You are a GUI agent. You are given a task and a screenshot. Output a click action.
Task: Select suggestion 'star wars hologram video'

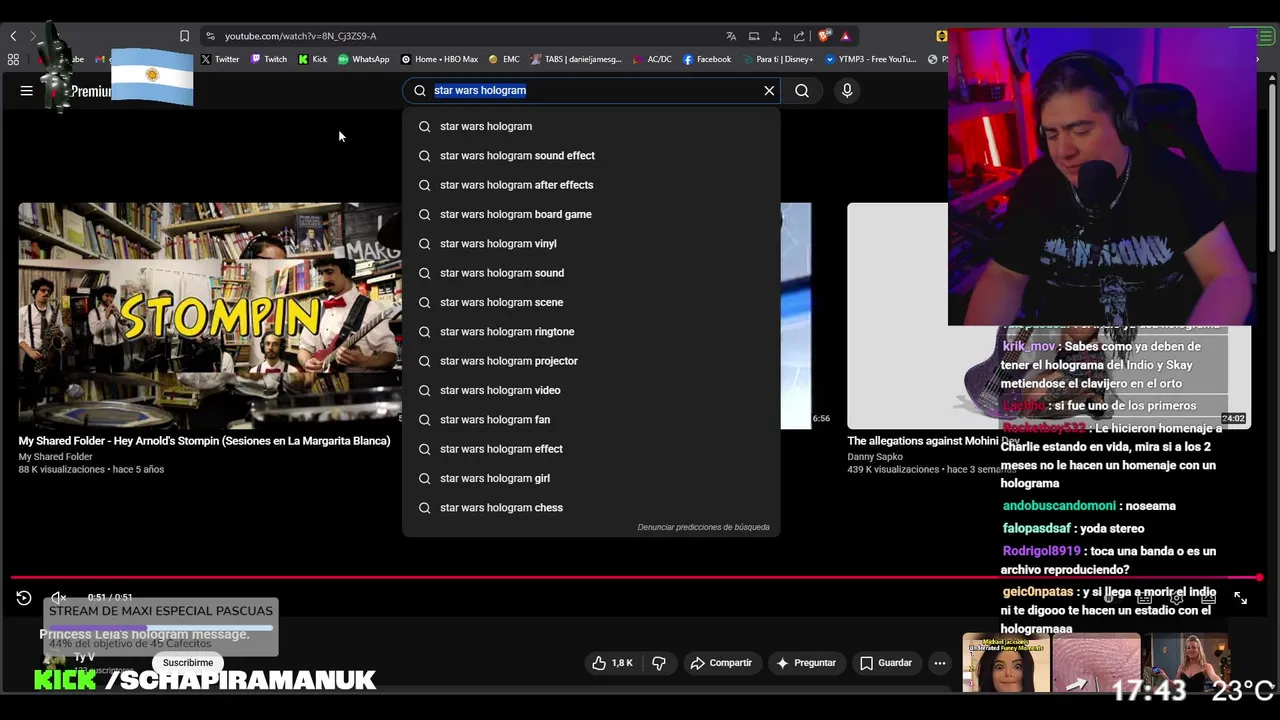point(591,391)
